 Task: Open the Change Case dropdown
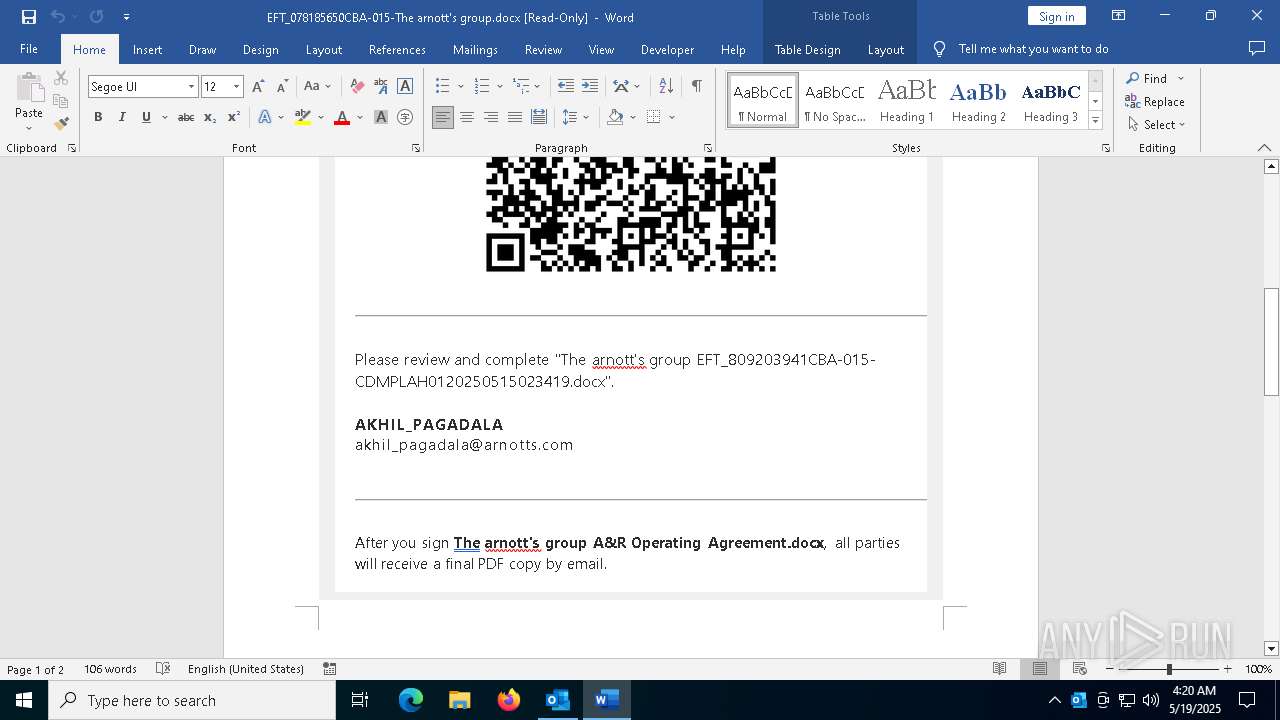coord(317,87)
